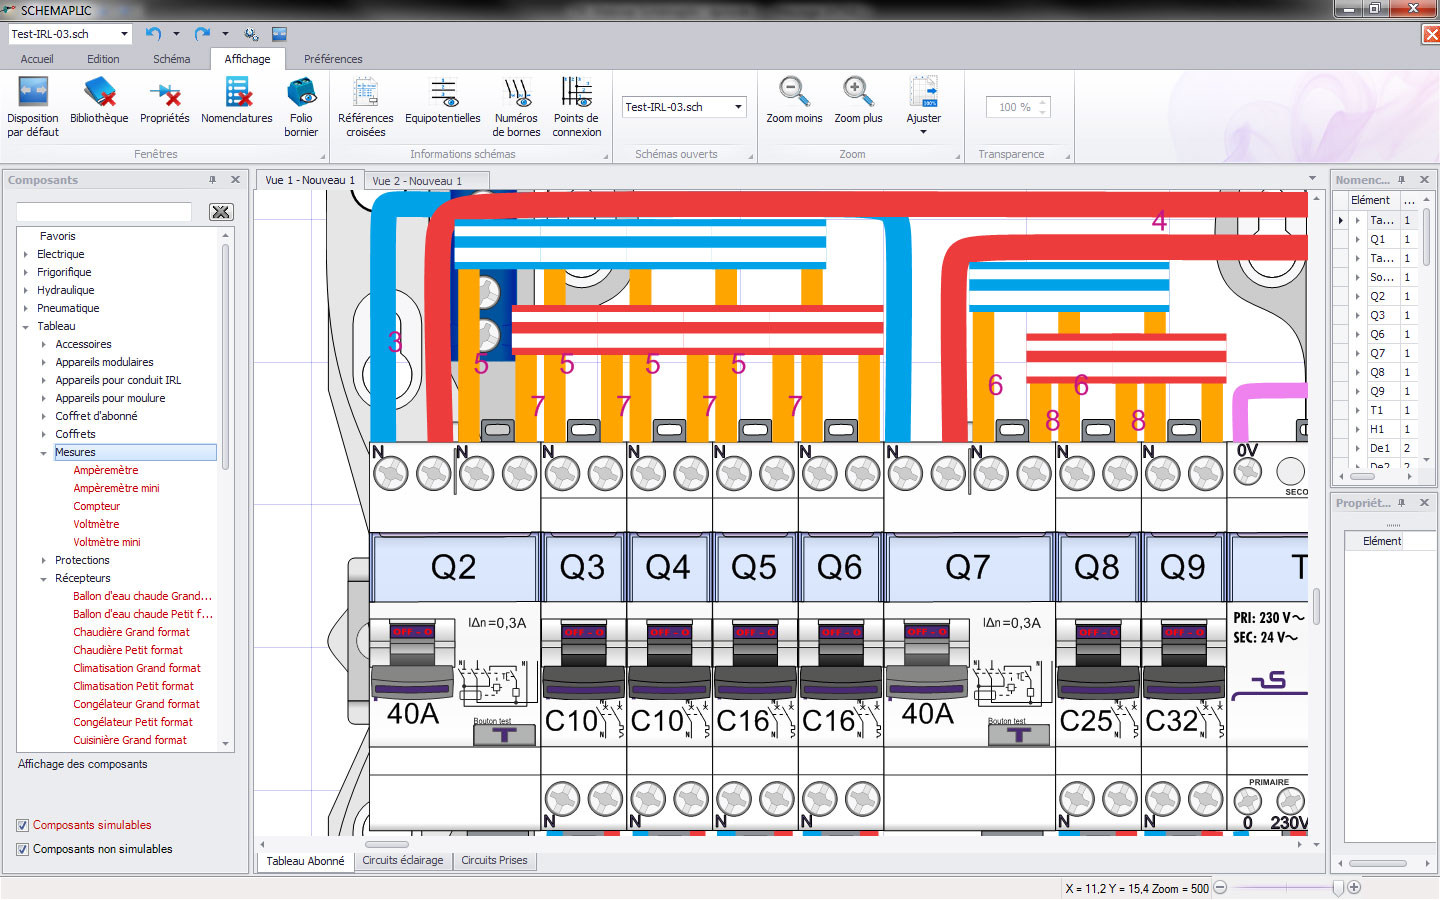1440x900 pixels.
Task: Flip the Q3 breaker OFF switch
Action: tap(582, 632)
